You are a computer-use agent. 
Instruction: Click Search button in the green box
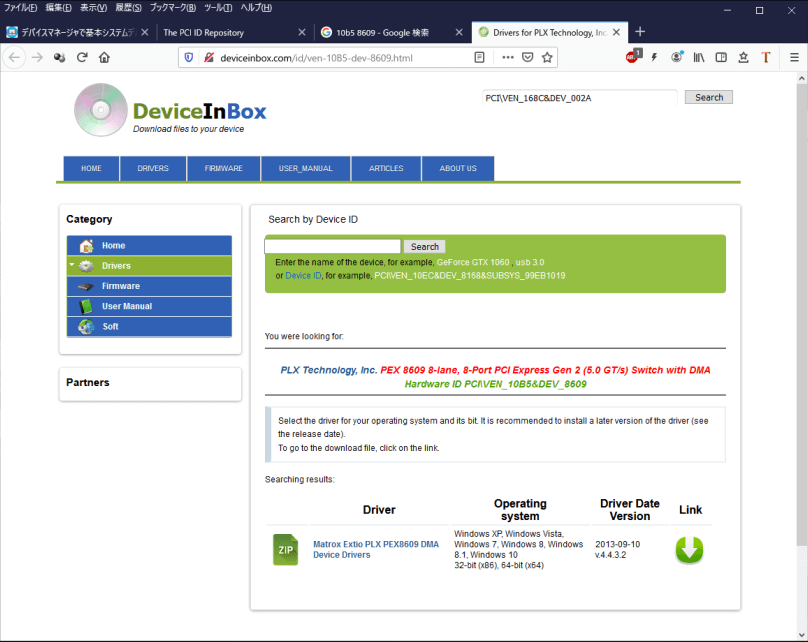(x=425, y=247)
